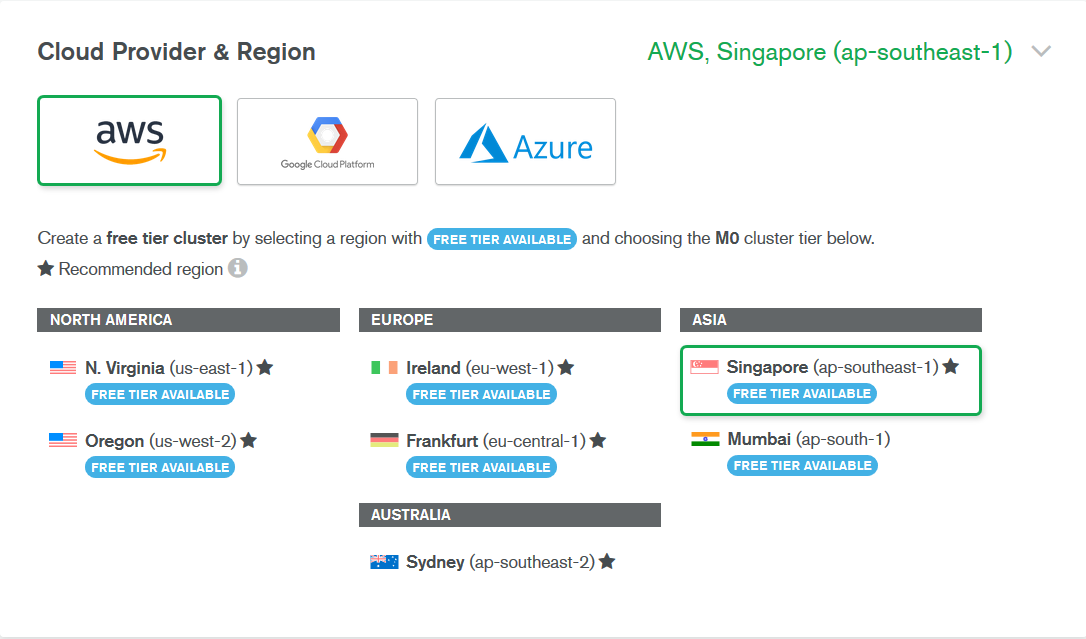The width and height of the screenshot is (1086, 639).
Task: Click the AUSTRALIA header
Action: pyautogui.click(x=510, y=515)
